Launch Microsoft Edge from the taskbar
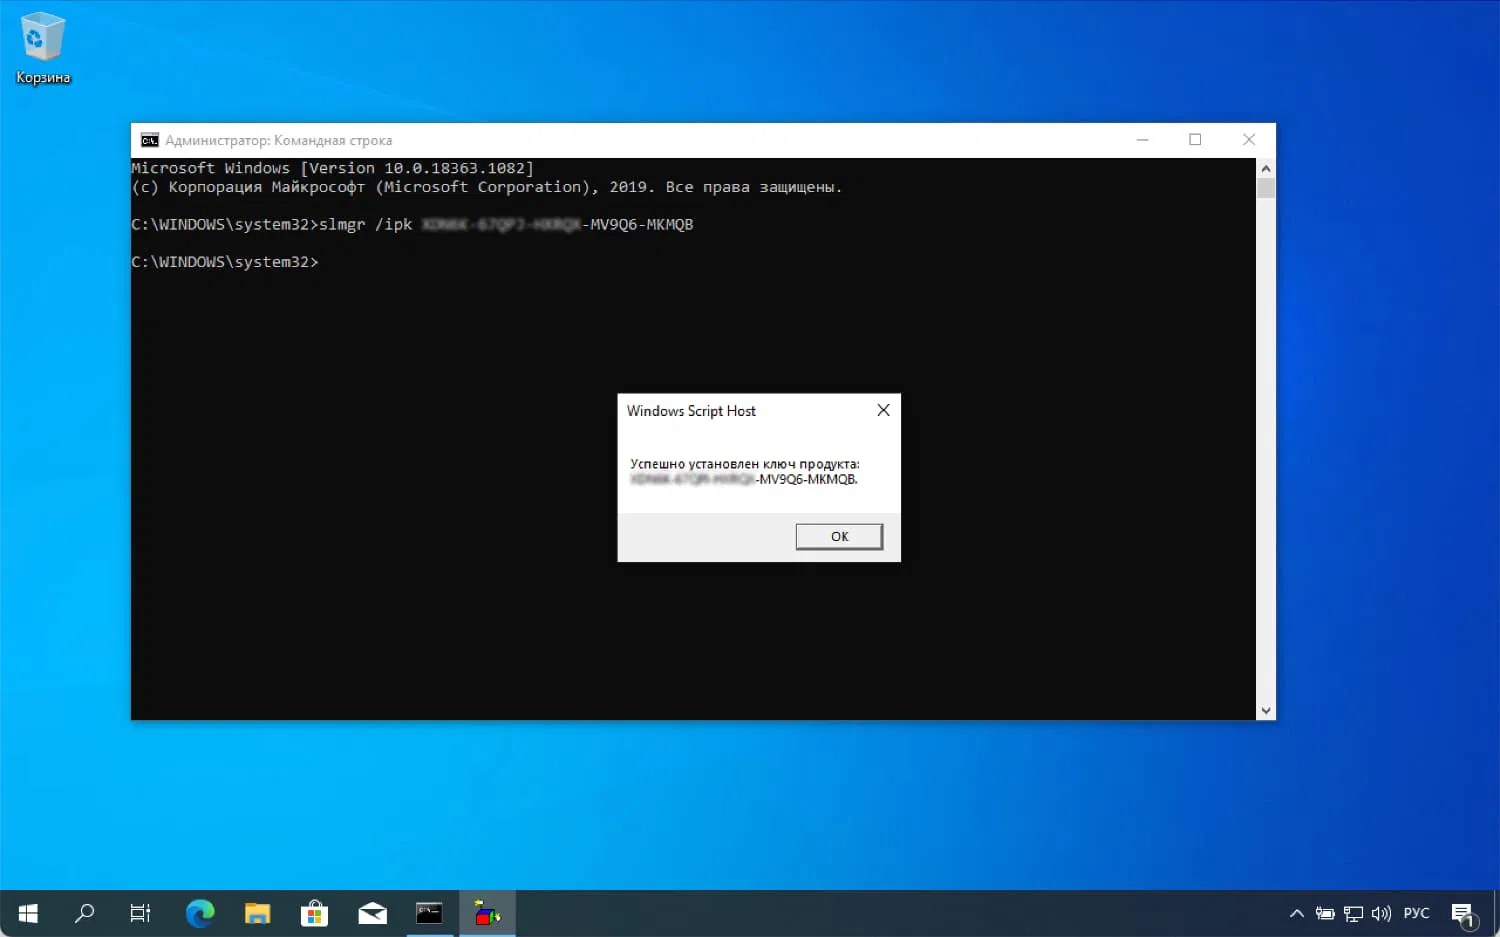Screen dimensions: 1500x937 pyautogui.click(x=199, y=913)
